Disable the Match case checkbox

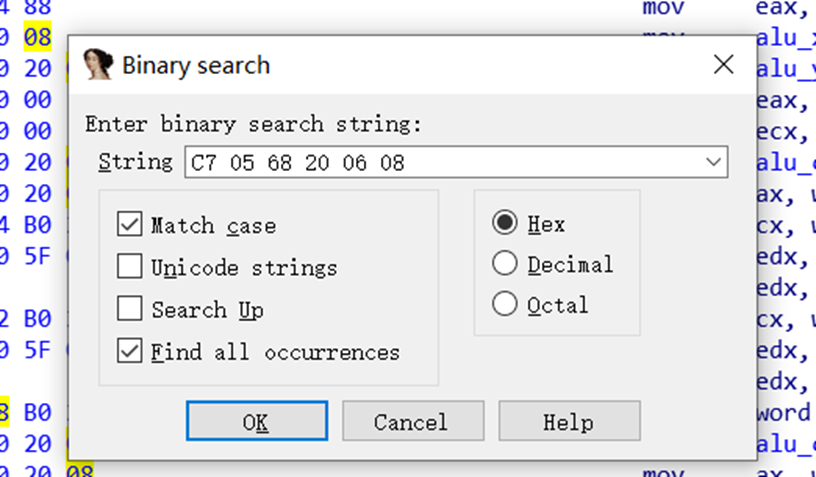tap(130, 225)
